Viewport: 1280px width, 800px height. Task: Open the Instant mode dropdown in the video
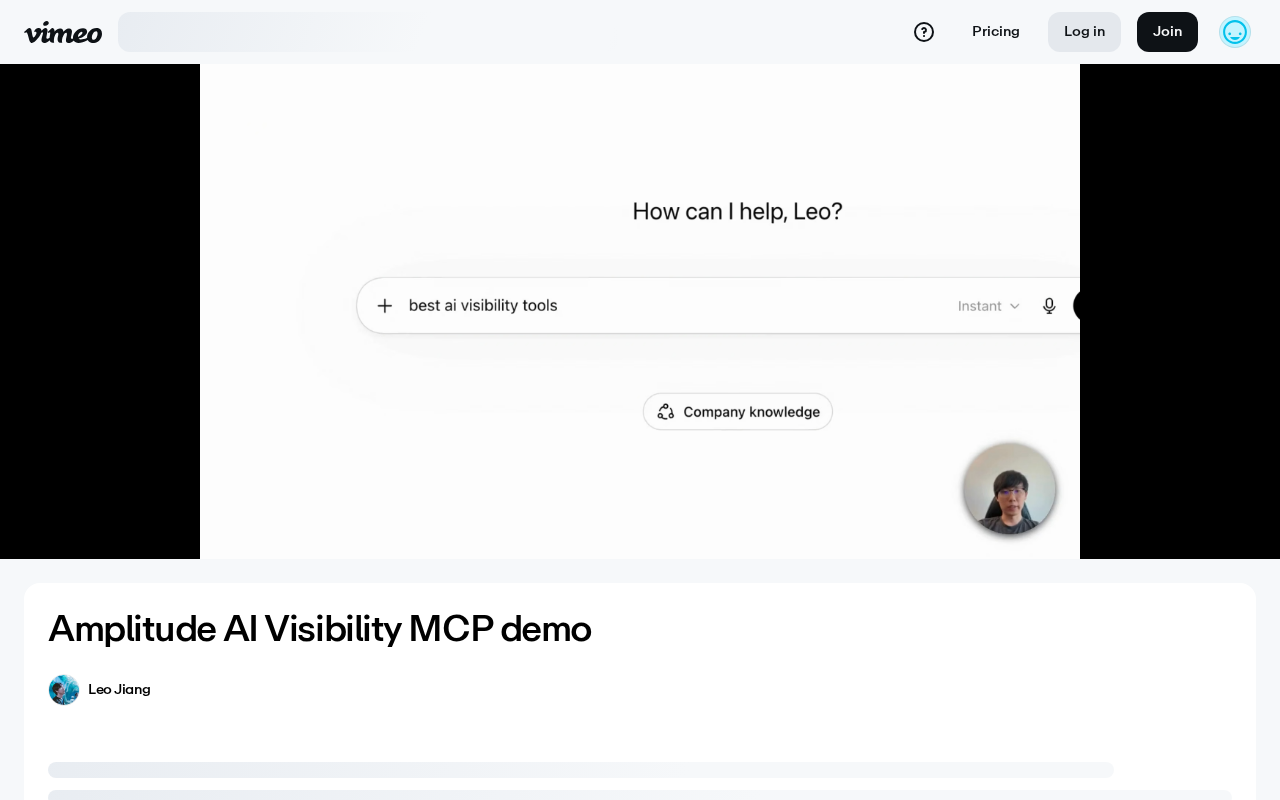click(x=989, y=306)
